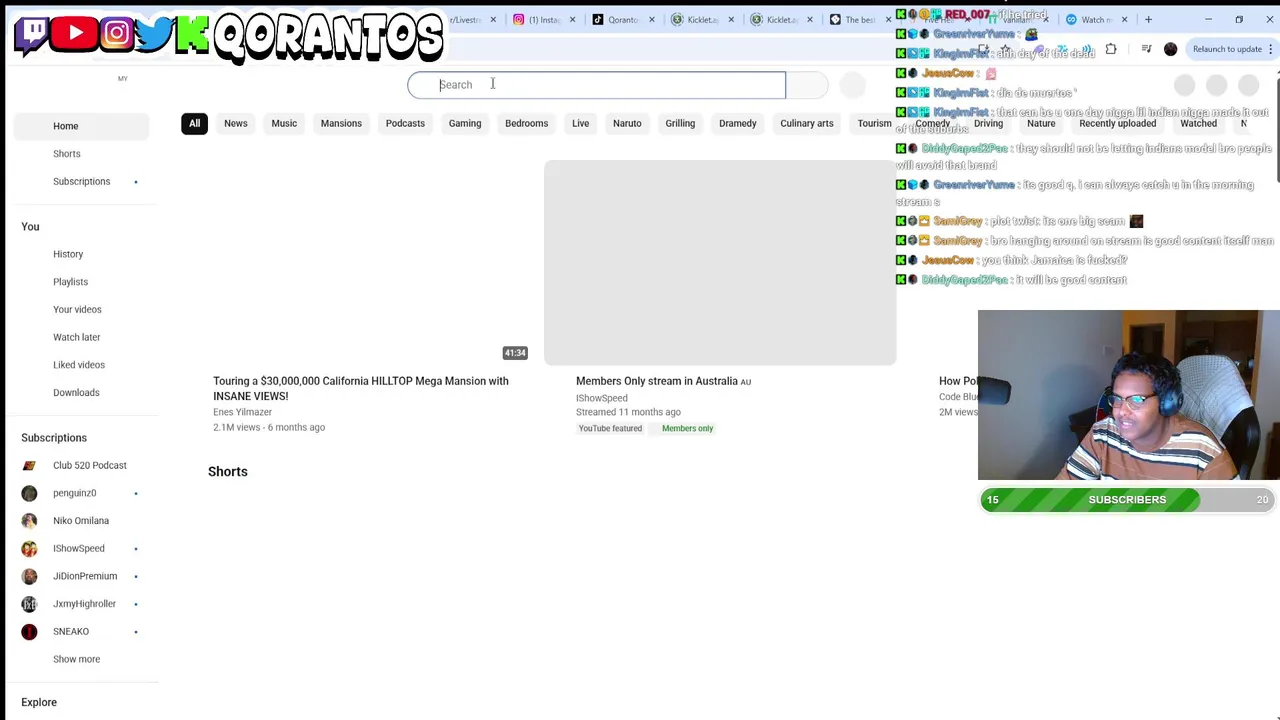Click the Explore section heading
The width and height of the screenshot is (1280, 720).
39,702
